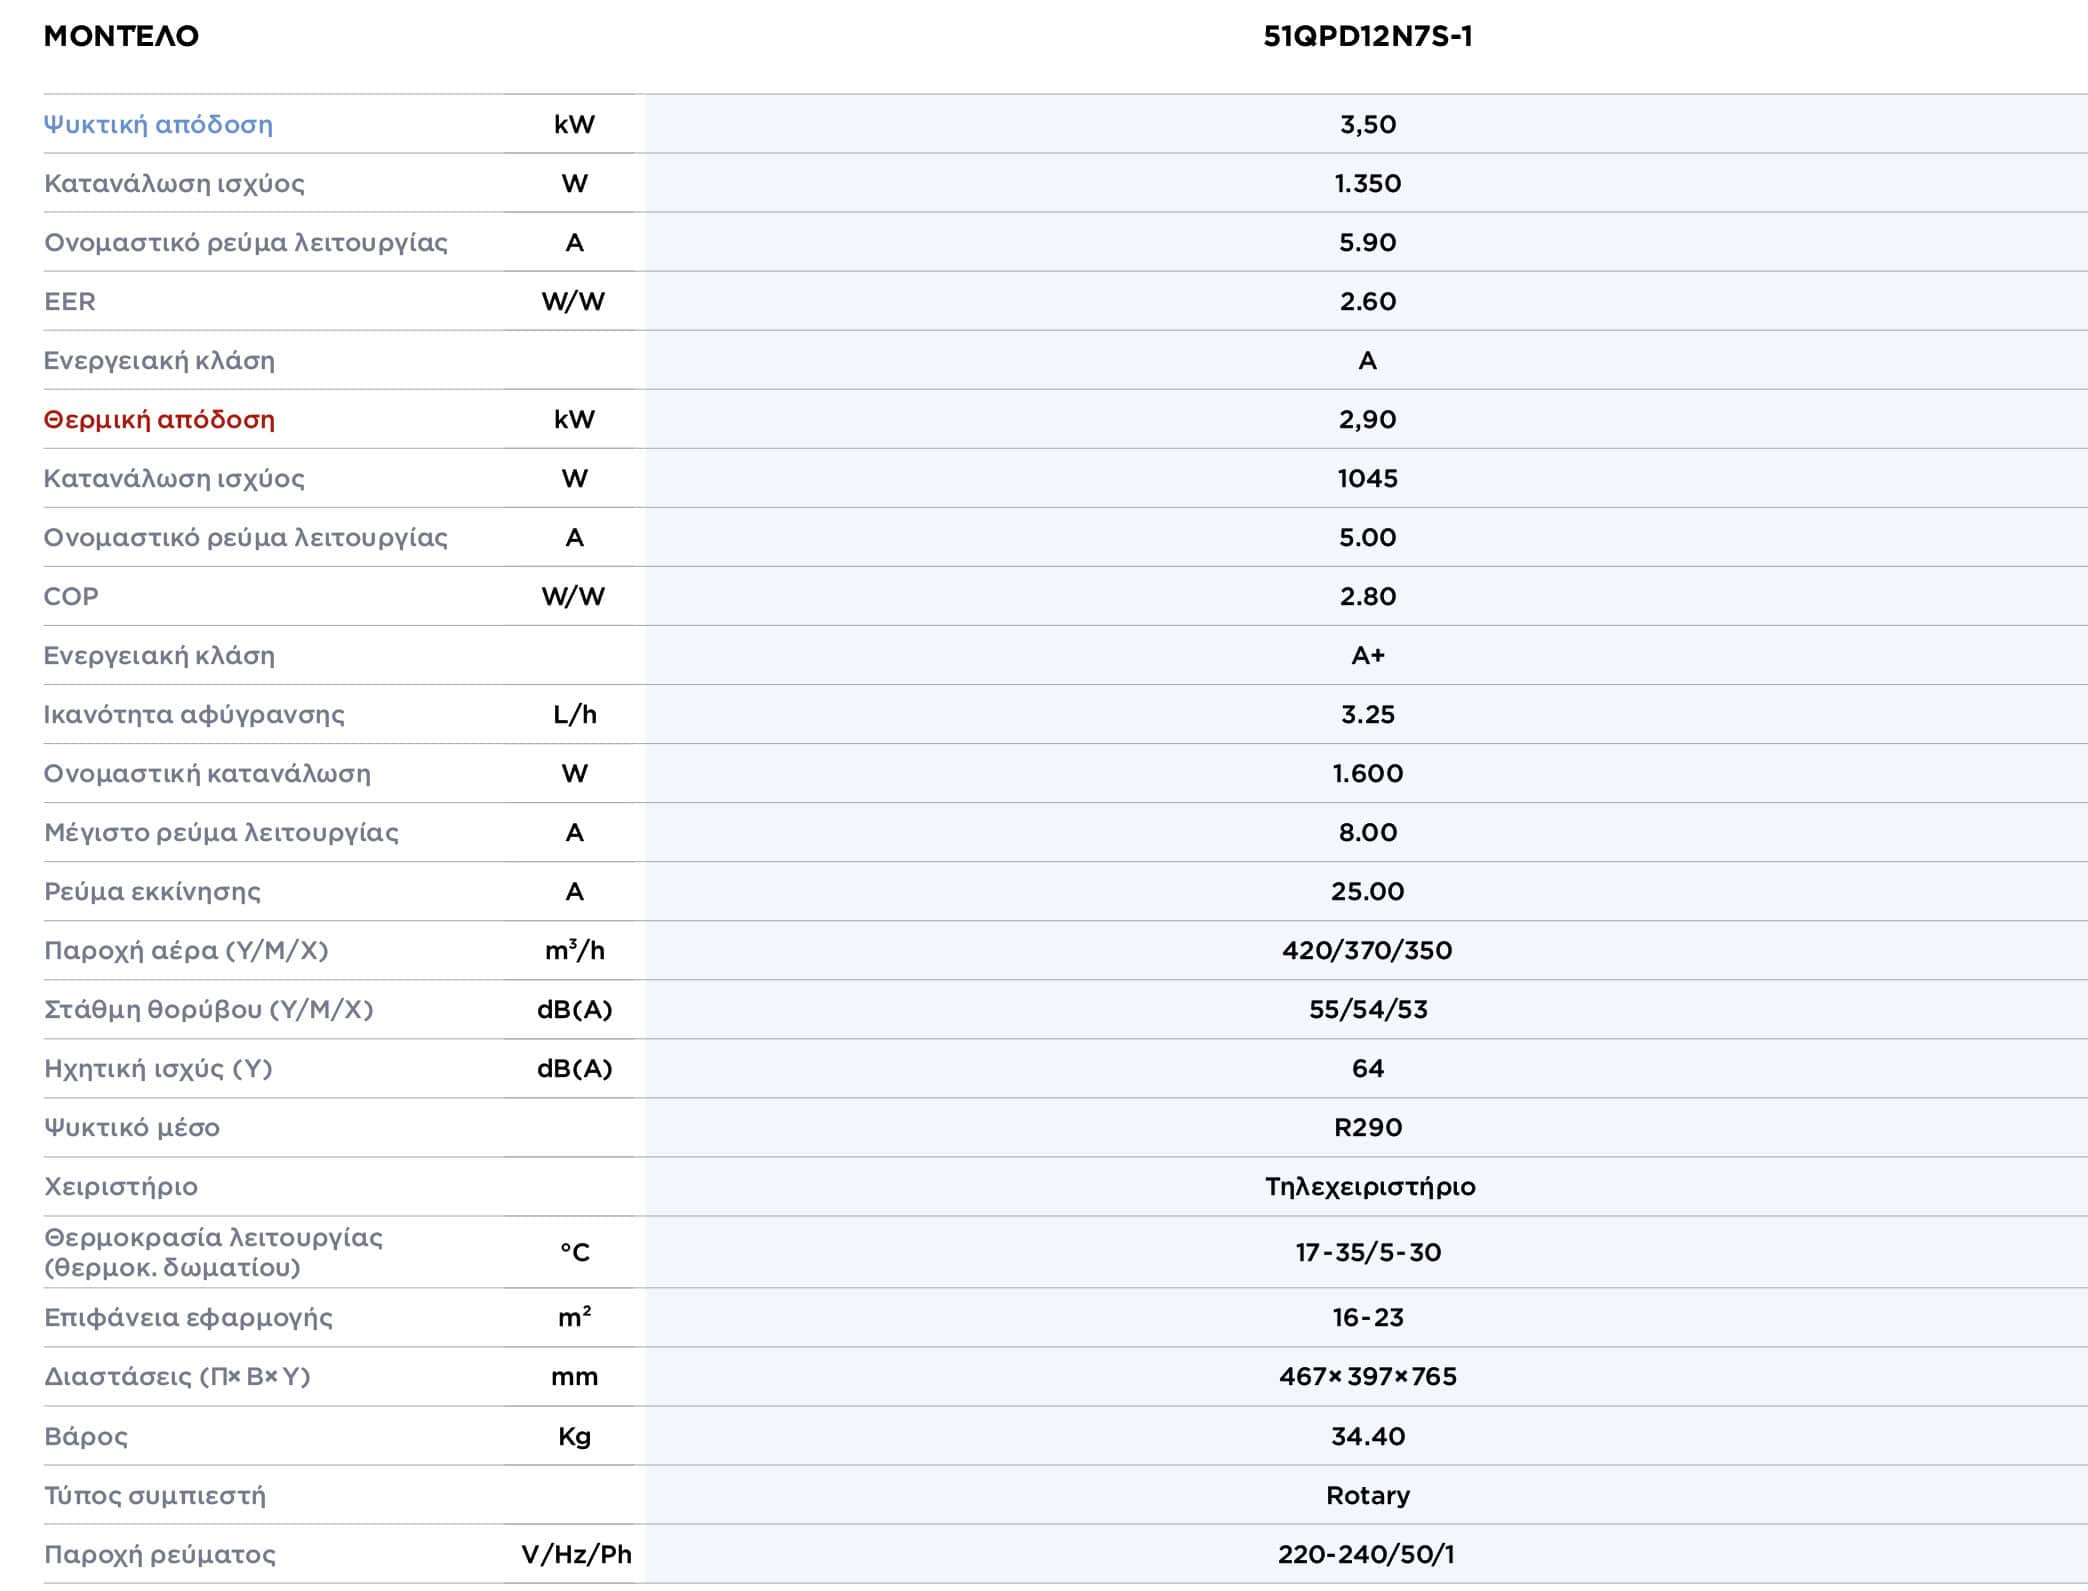Click the 55/54/53 noise level value
2088x1591 pixels.
[1367, 1010]
